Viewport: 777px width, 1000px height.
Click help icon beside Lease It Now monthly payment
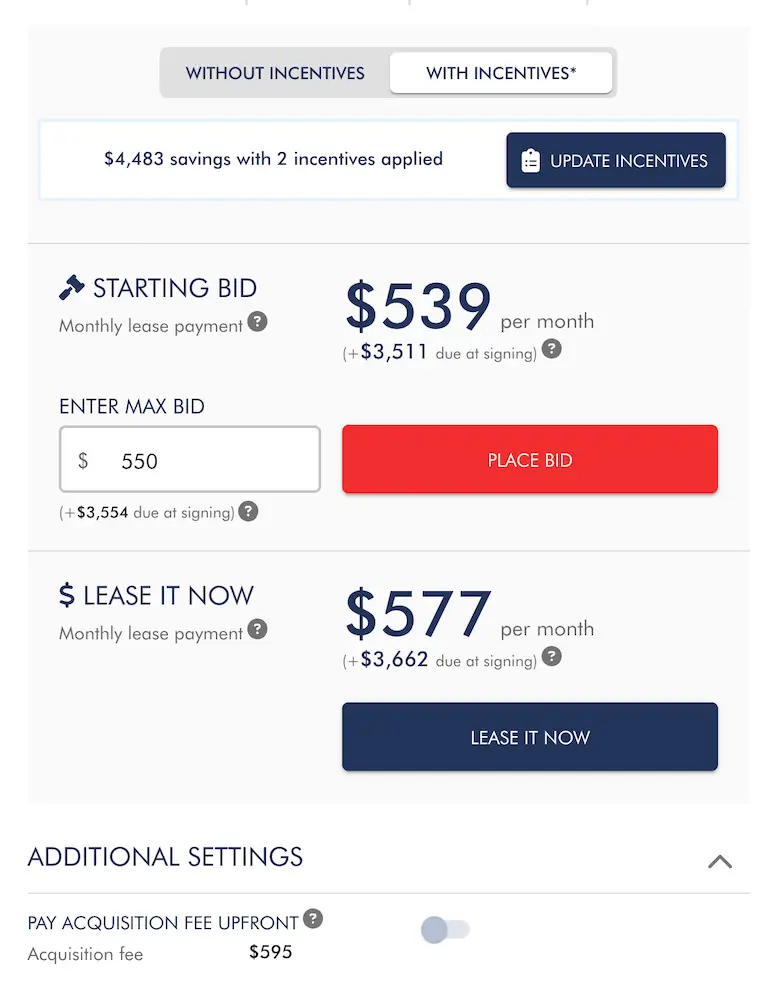258,630
